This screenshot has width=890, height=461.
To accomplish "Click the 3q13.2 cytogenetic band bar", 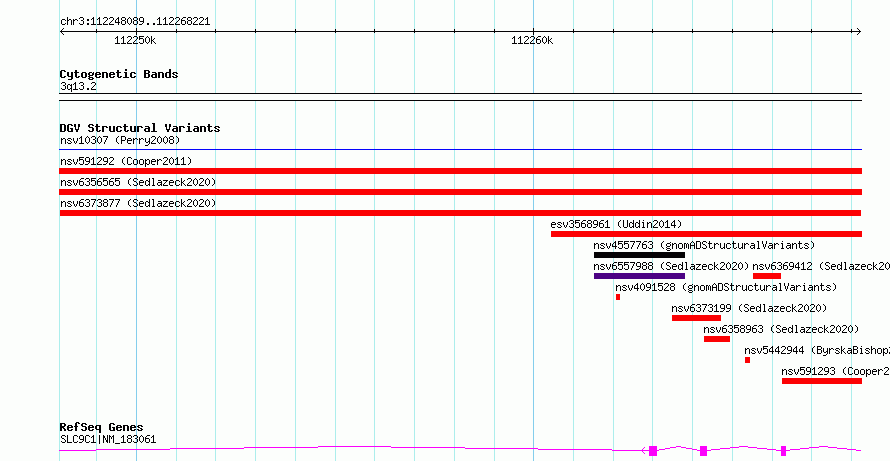I will tap(461, 97).
